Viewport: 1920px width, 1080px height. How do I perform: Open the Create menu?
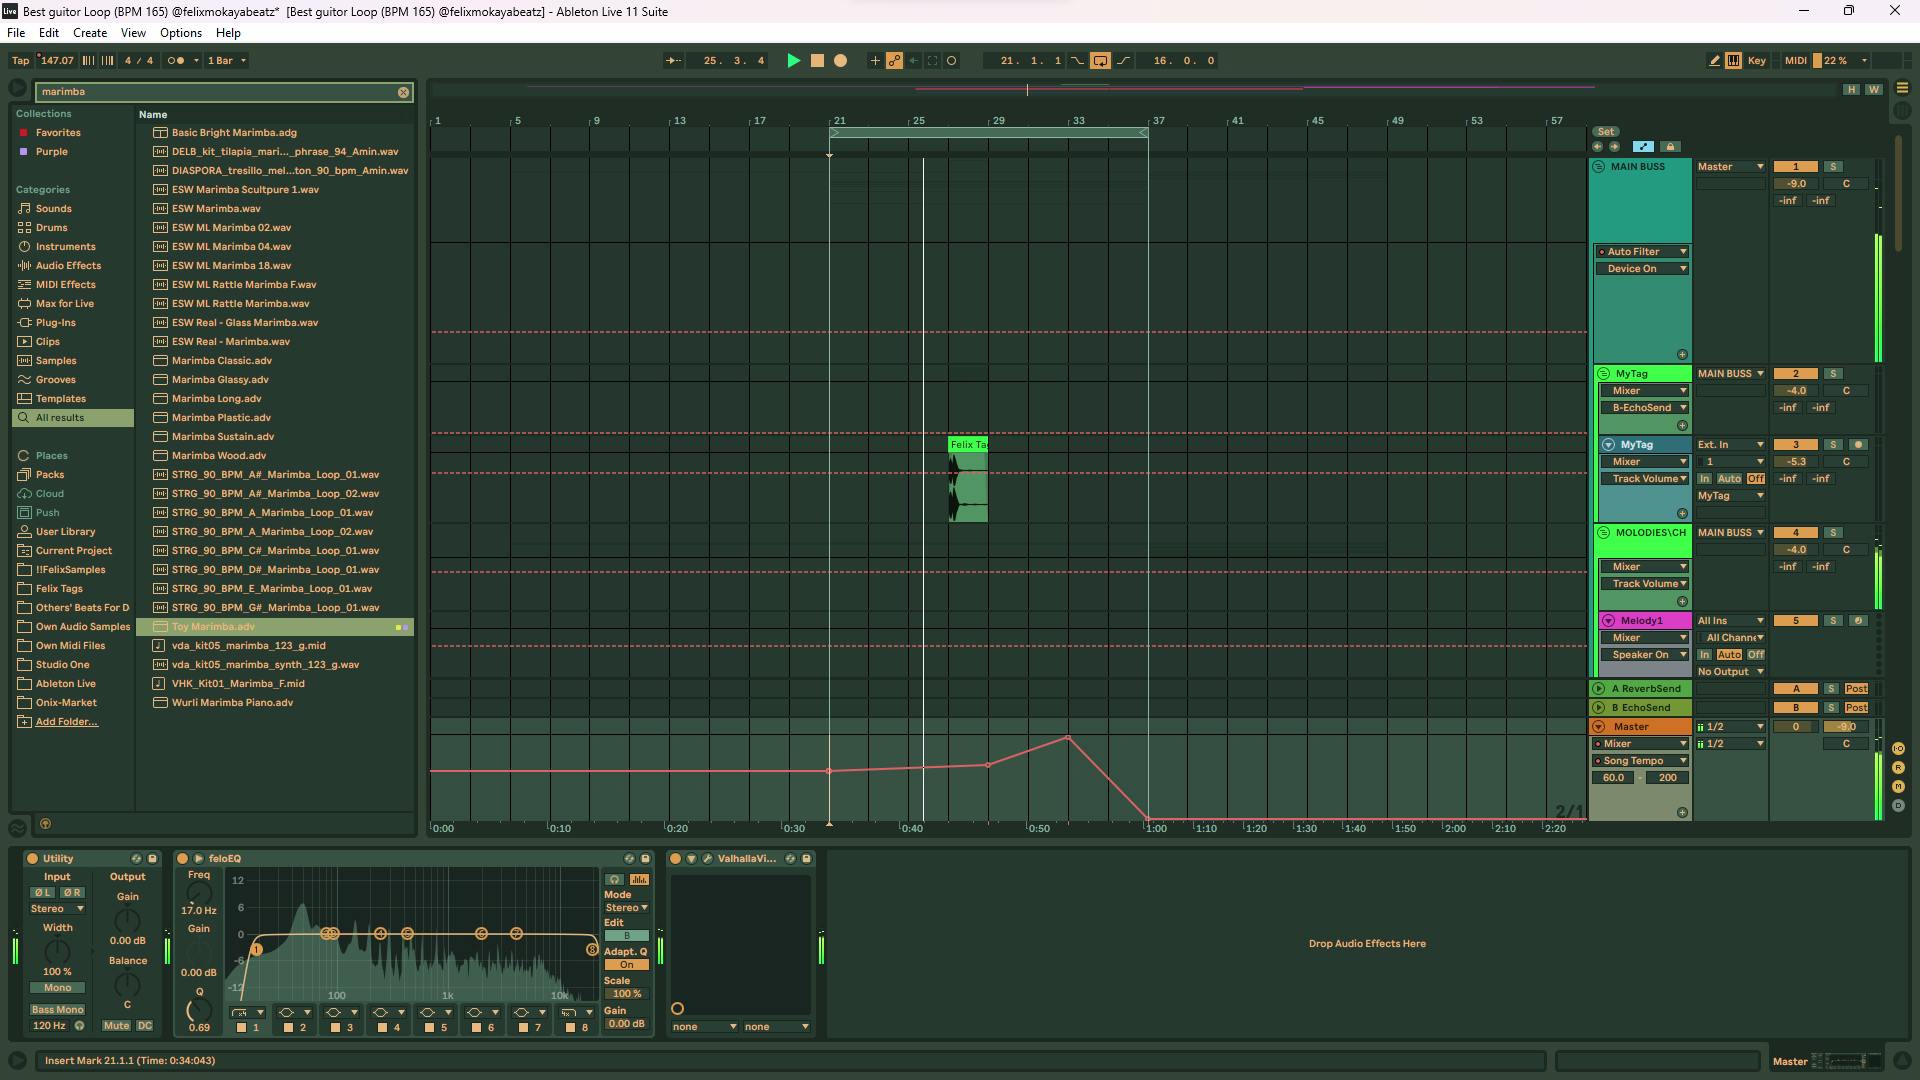tap(90, 33)
